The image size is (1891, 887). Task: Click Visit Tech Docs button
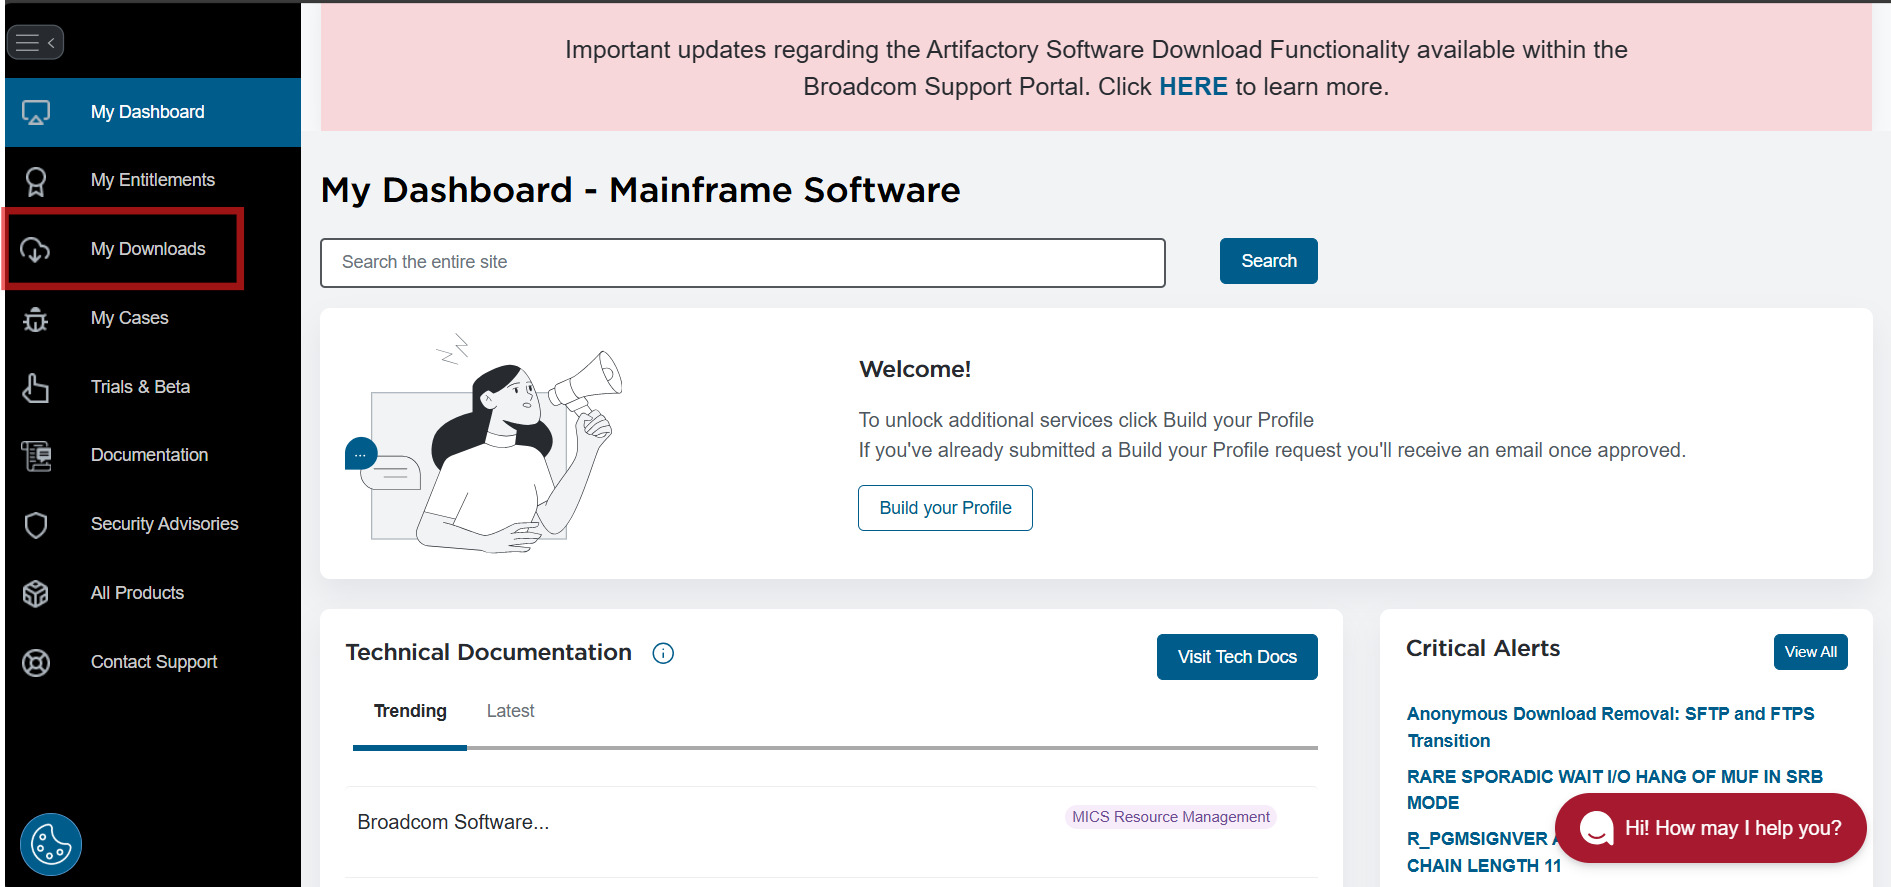[x=1237, y=657]
